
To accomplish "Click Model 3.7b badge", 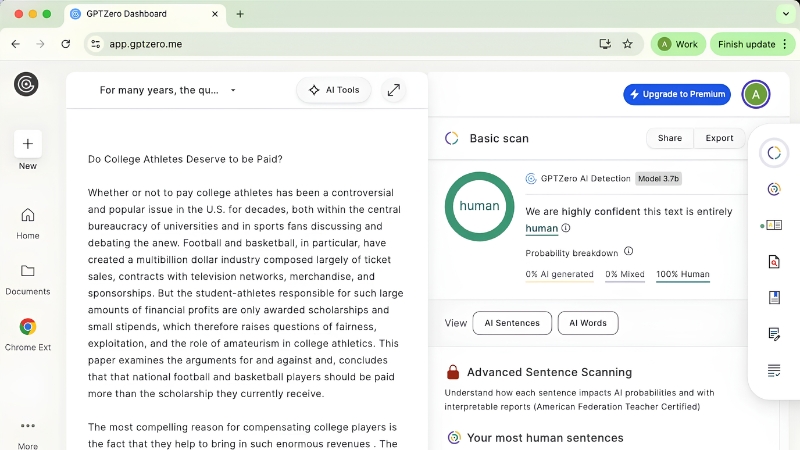I will (x=658, y=179).
